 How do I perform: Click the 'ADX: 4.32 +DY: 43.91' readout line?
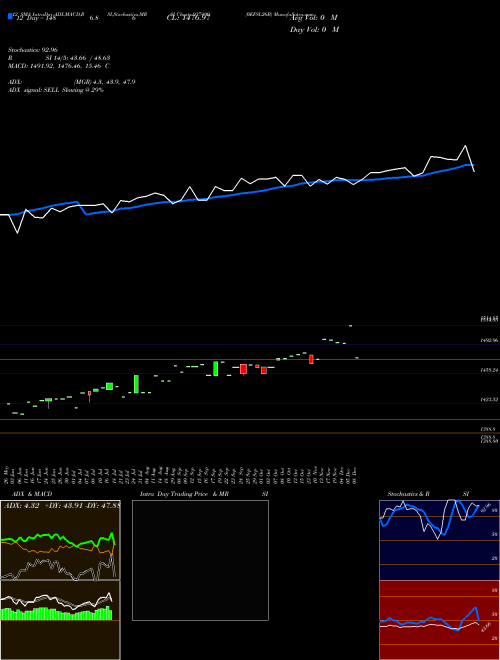point(62,506)
